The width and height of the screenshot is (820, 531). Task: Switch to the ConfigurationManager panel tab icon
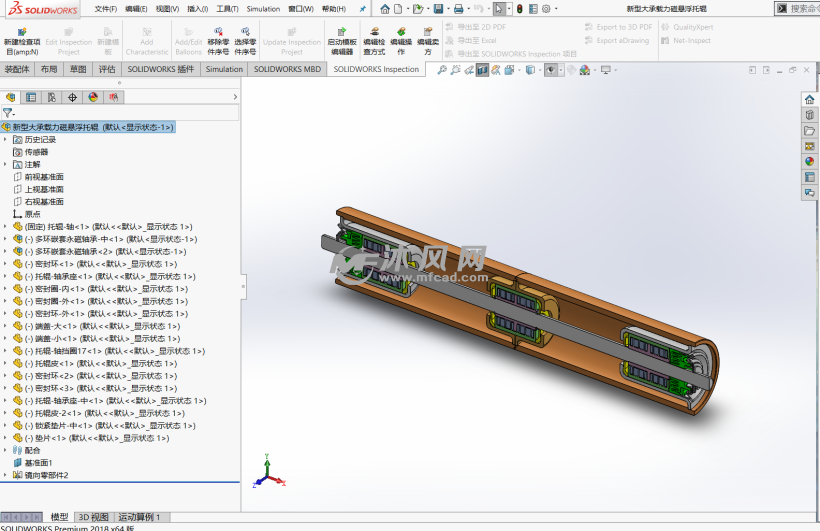[51, 97]
